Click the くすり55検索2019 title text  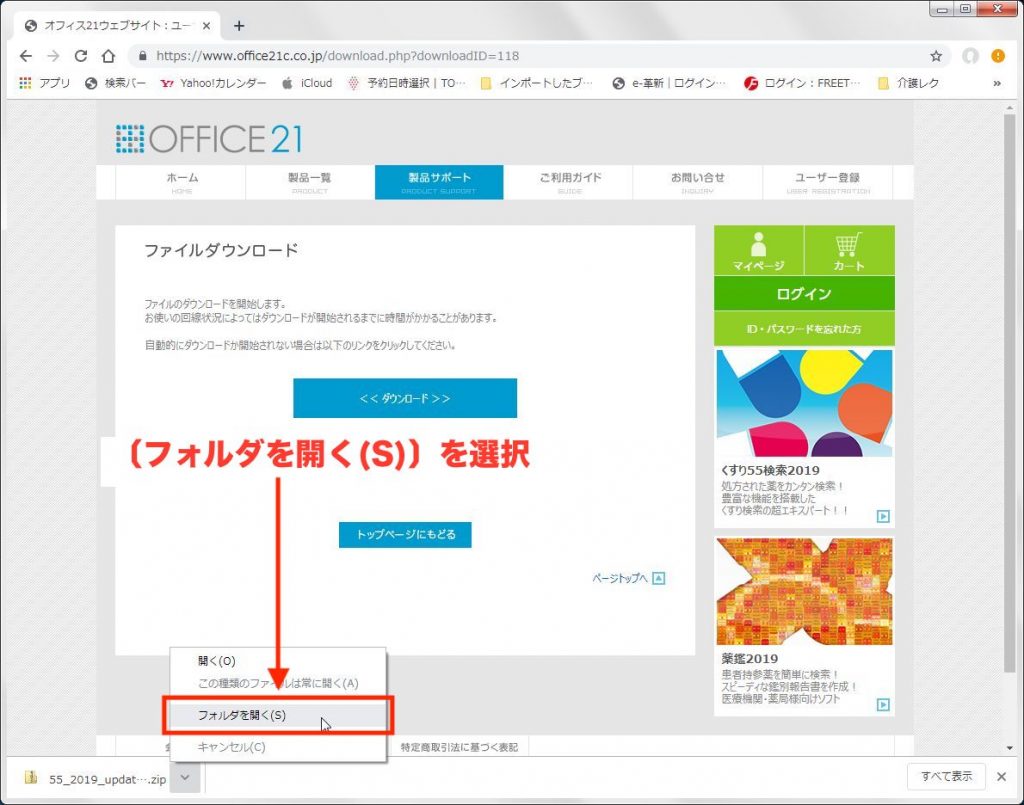point(770,471)
